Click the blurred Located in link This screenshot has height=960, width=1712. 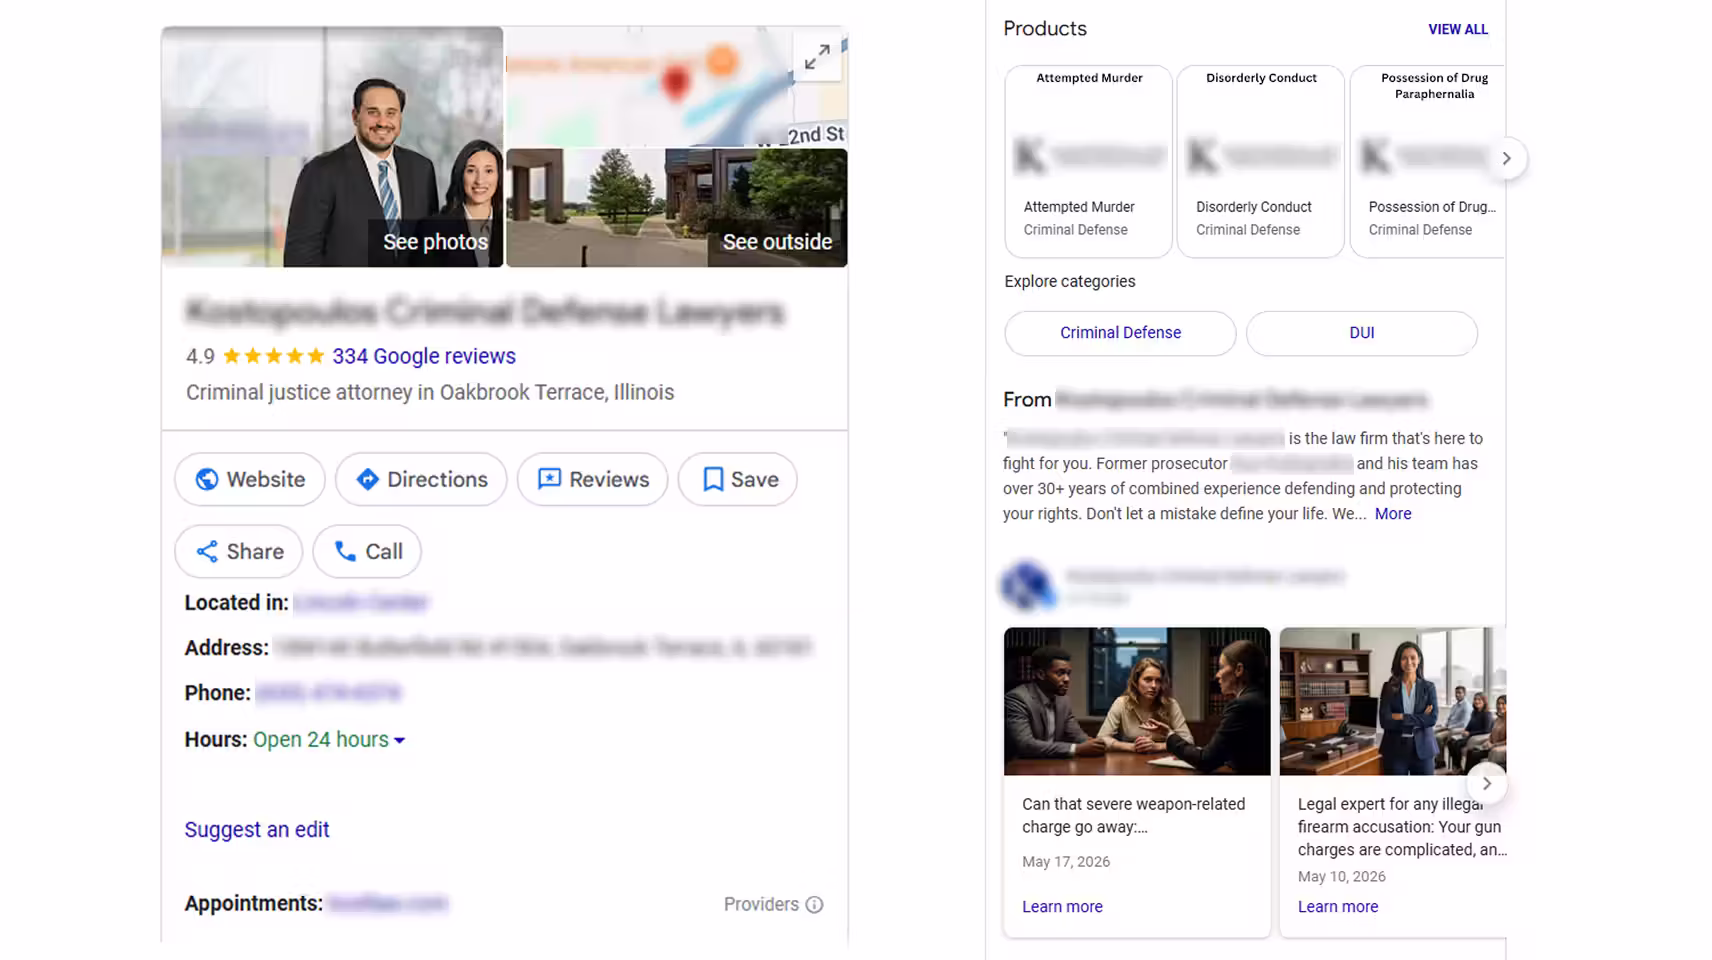pos(361,603)
